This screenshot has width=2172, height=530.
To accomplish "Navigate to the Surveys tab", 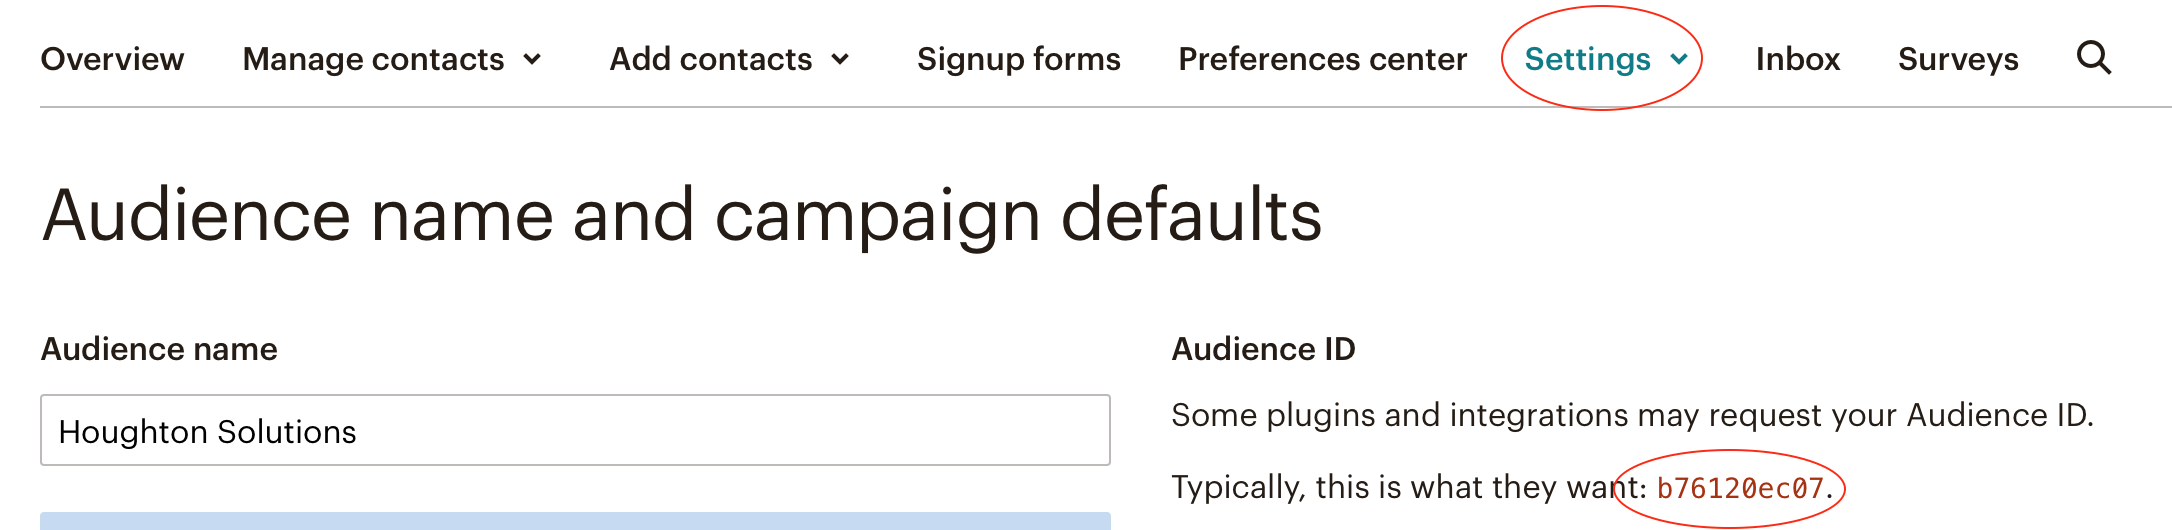I will point(1957,59).
